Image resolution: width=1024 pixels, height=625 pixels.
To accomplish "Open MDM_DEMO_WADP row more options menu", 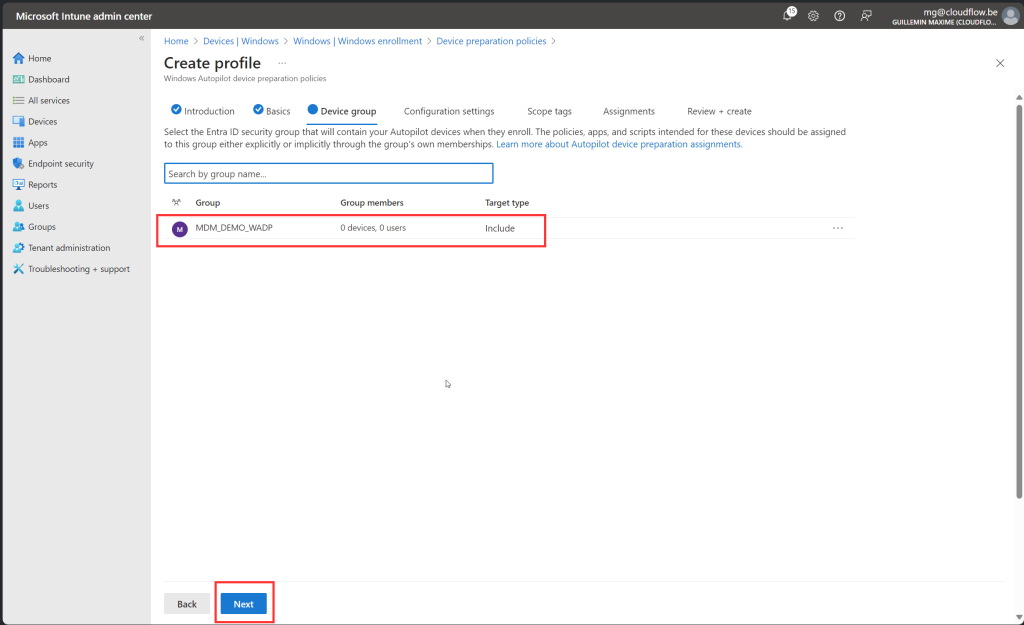I will pos(838,228).
